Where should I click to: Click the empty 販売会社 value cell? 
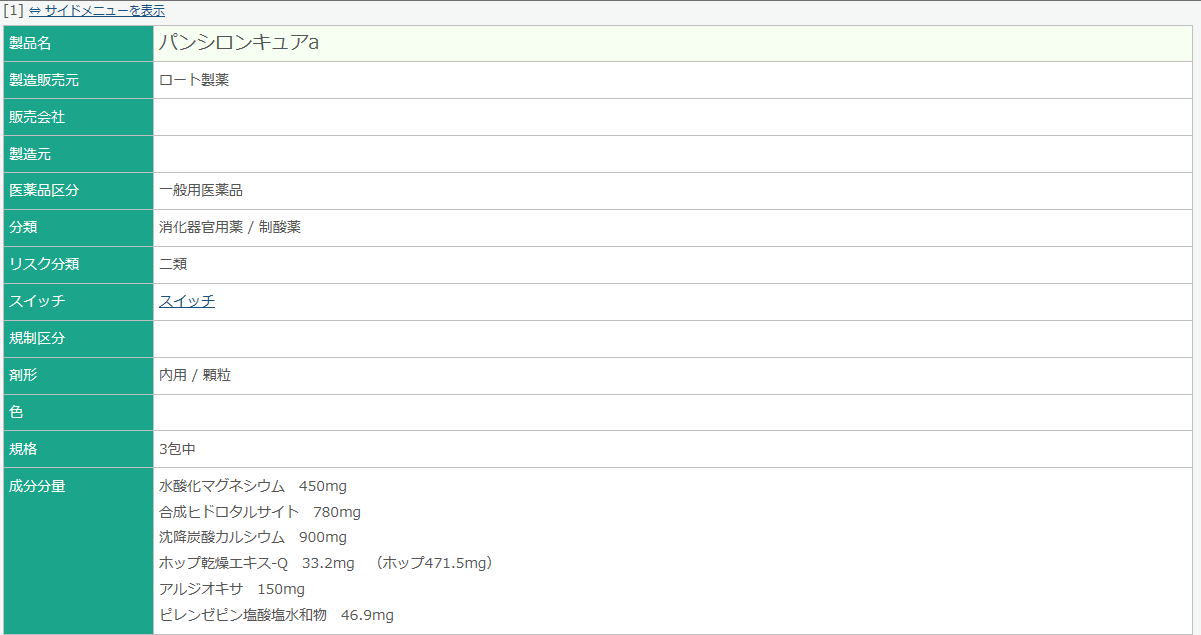pyautogui.click(x=673, y=117)
